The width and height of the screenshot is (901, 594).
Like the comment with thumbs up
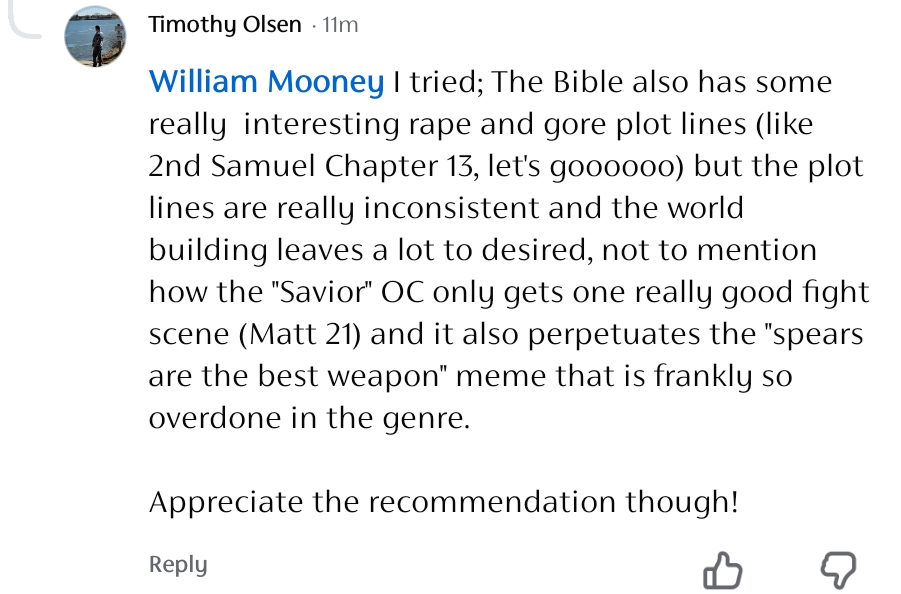723,571
